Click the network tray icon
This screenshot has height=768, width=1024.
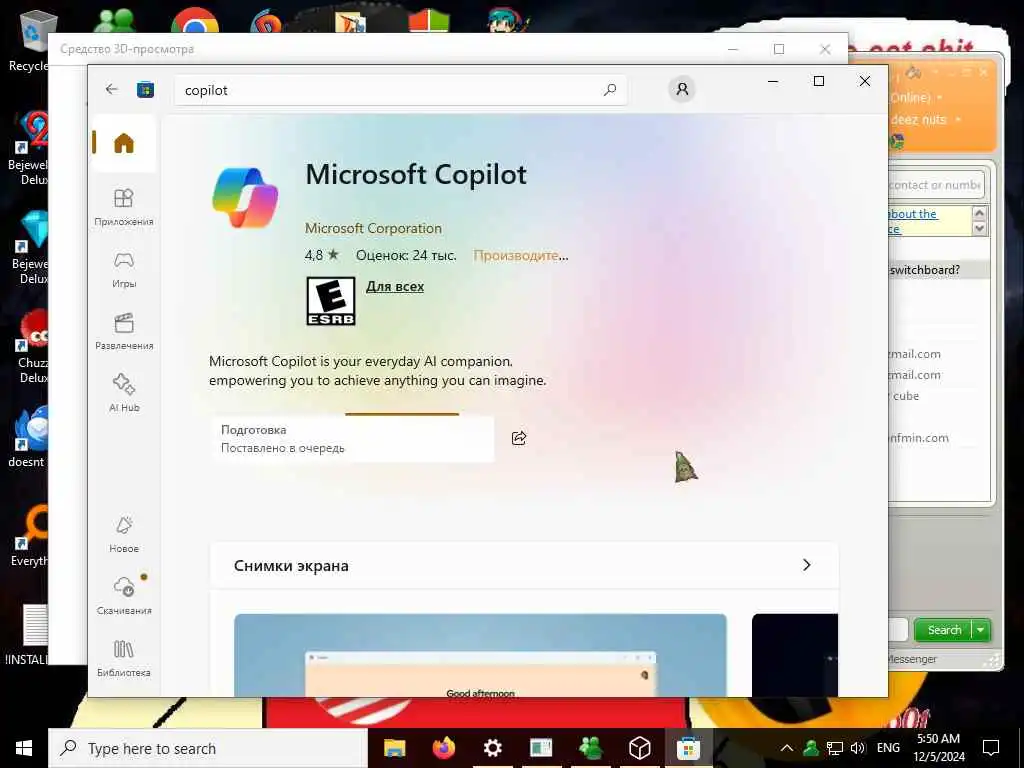click(834, 748)
